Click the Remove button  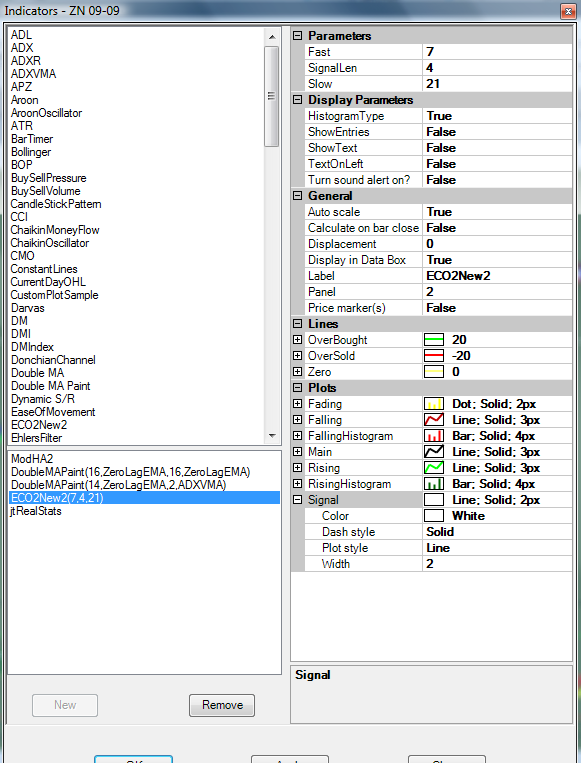coord(222,705)
